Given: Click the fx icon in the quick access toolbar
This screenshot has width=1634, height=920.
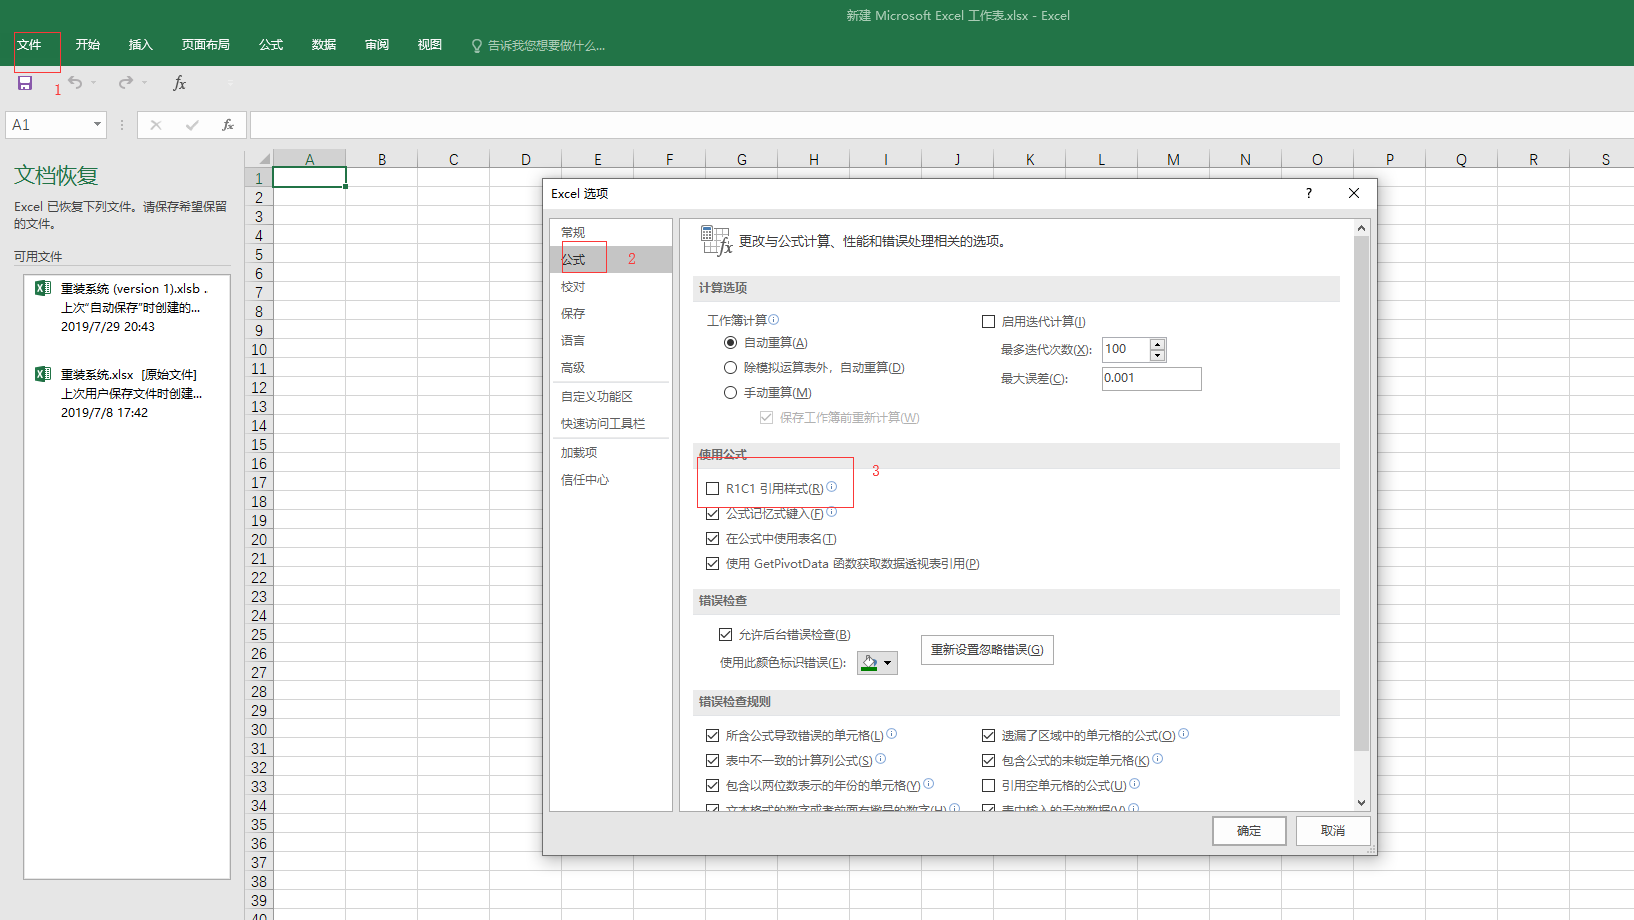Looking at the screenshot, I should click(x=180, y=83).
